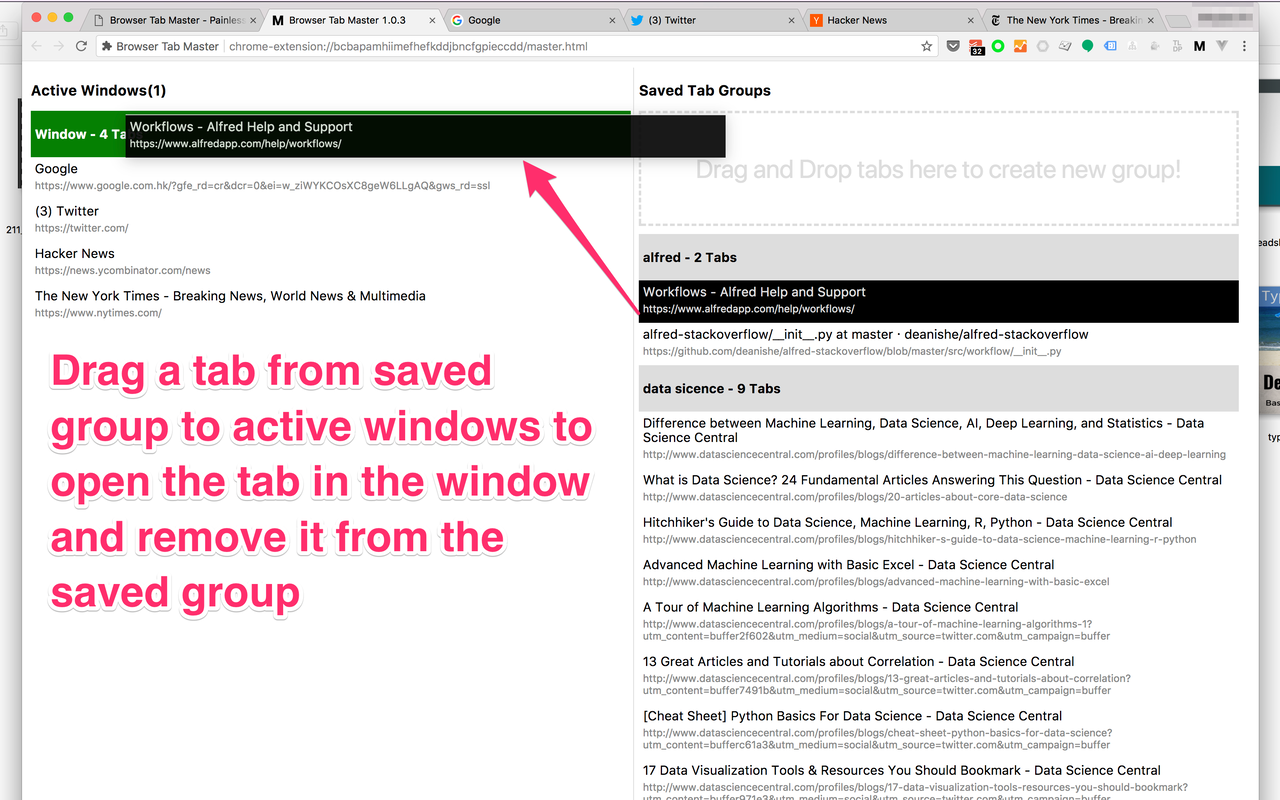Click the forward navigation arrow
This screenshot has width=1280, height=800.
tap(59, 46)
